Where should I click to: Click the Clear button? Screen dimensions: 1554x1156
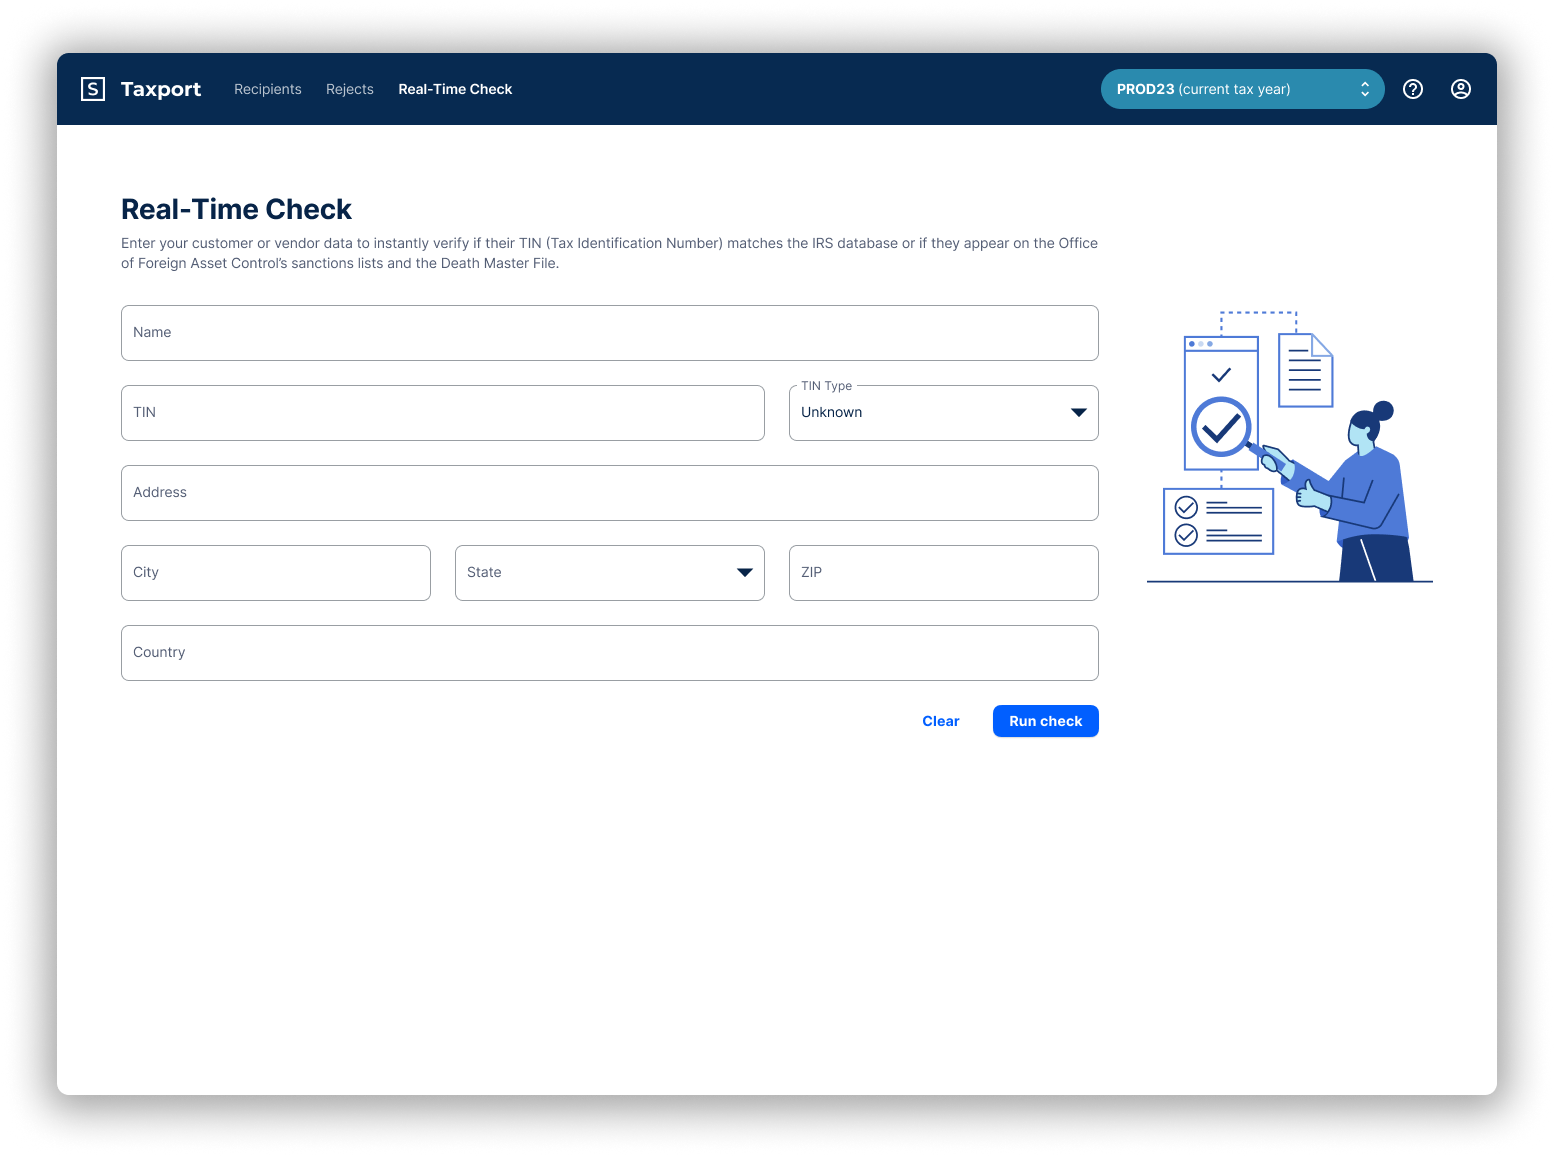pos(941,721)
